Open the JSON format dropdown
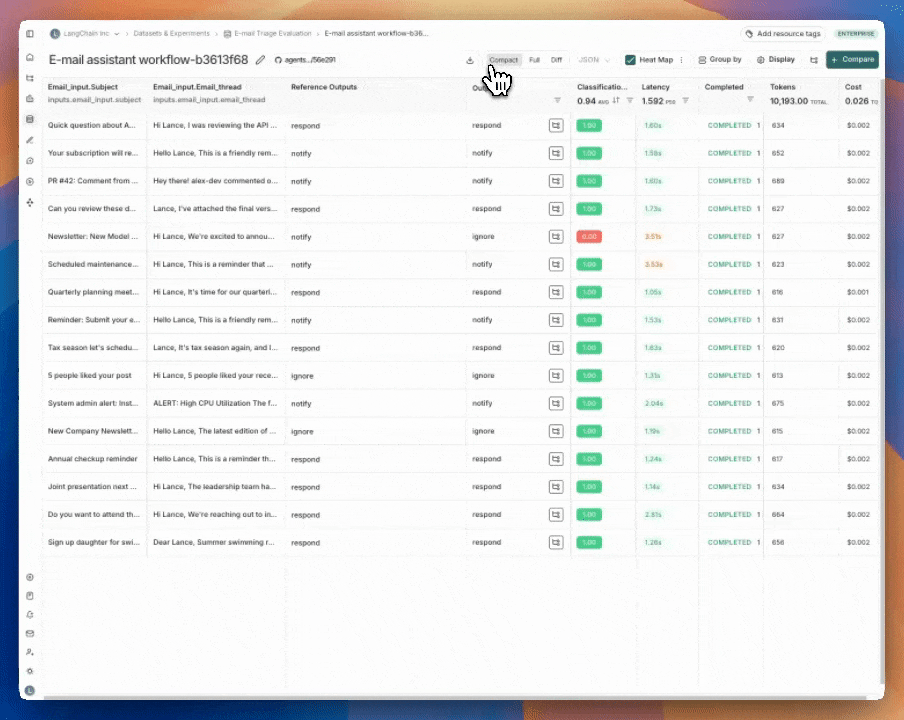This screenshot has height=720, width=904. [594, 60]
